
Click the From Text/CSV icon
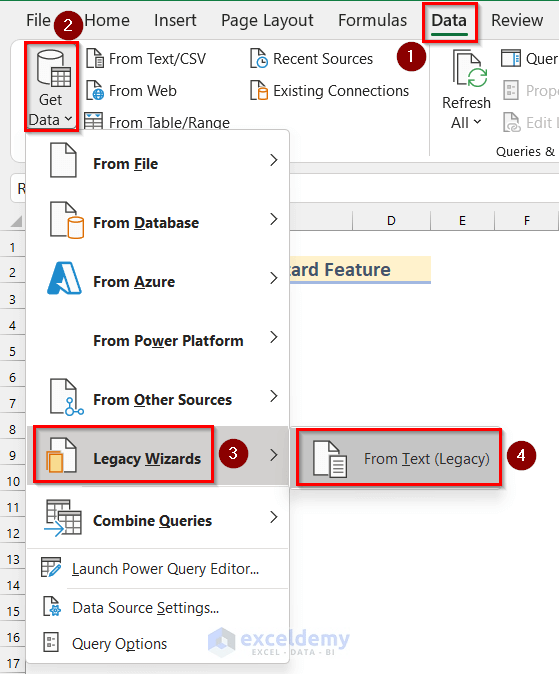pyautogui.click(x=95, y=58)
